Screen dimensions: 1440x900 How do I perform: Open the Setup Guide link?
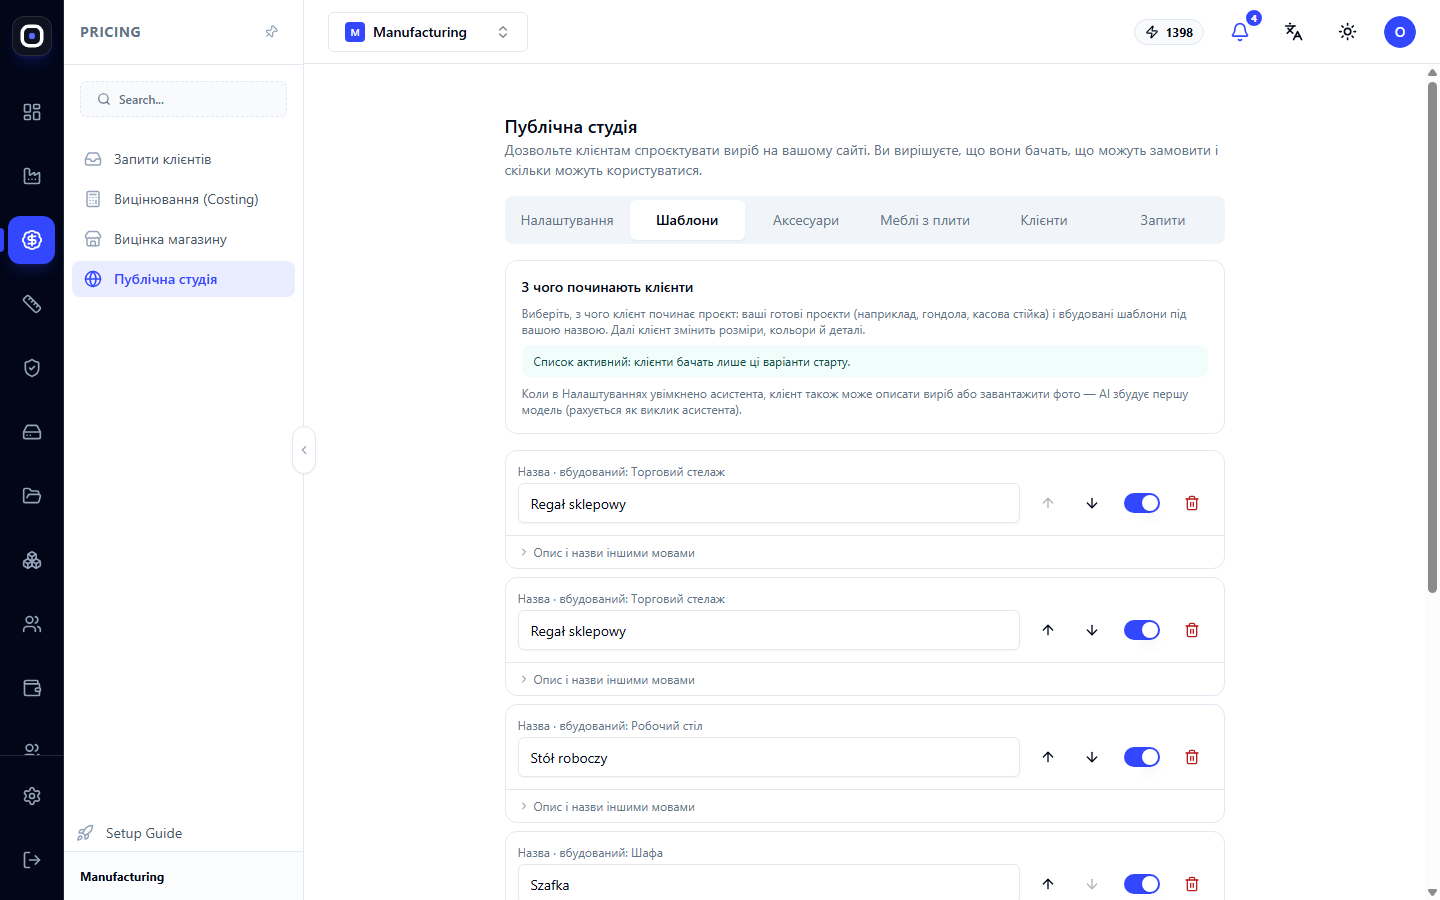point(130,833)
